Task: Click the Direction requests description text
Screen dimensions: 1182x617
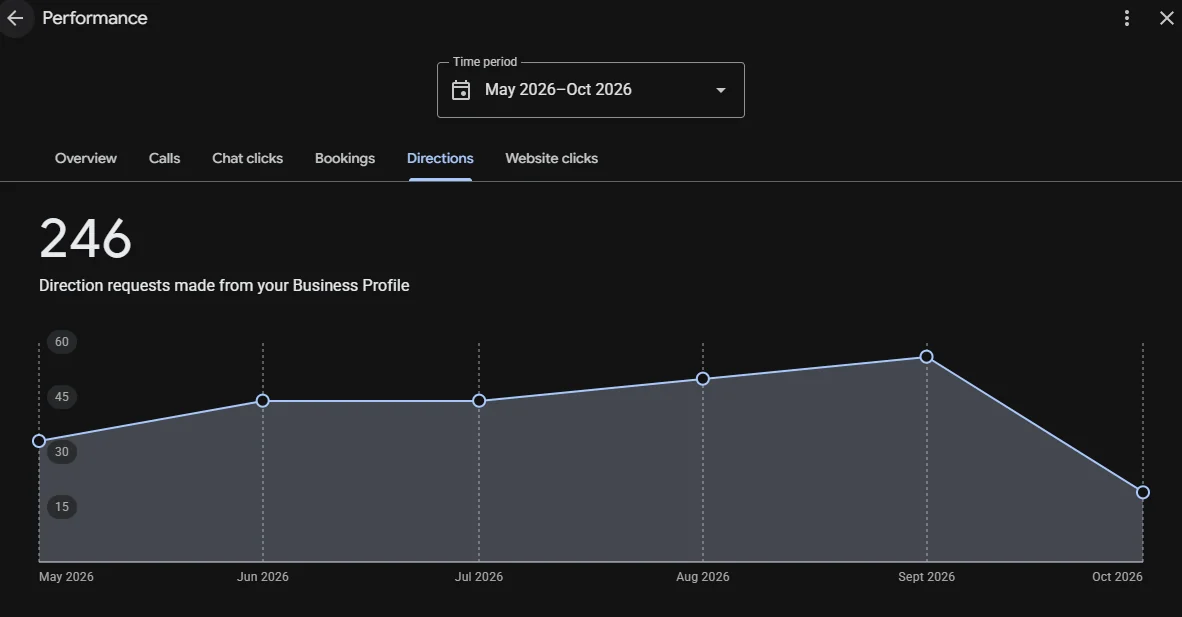Action: 224,286
